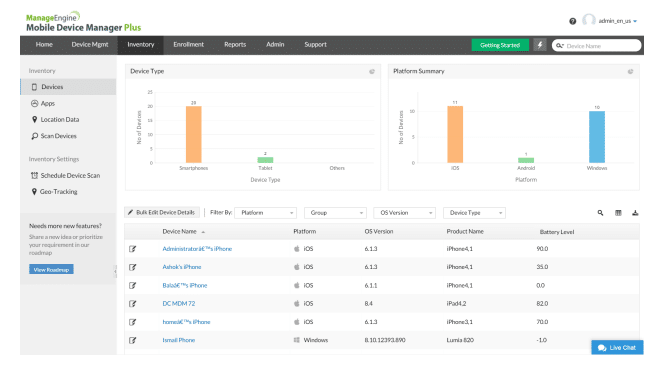Click the Location Data pin icon
This screenshot has height=383, width=664.
(34, 119)
